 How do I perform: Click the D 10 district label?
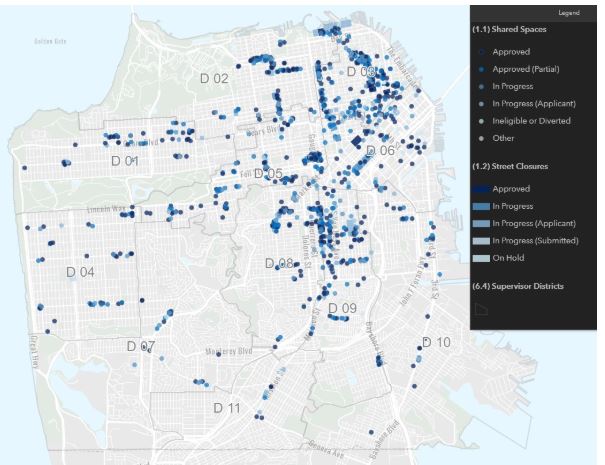pos(436,342)
